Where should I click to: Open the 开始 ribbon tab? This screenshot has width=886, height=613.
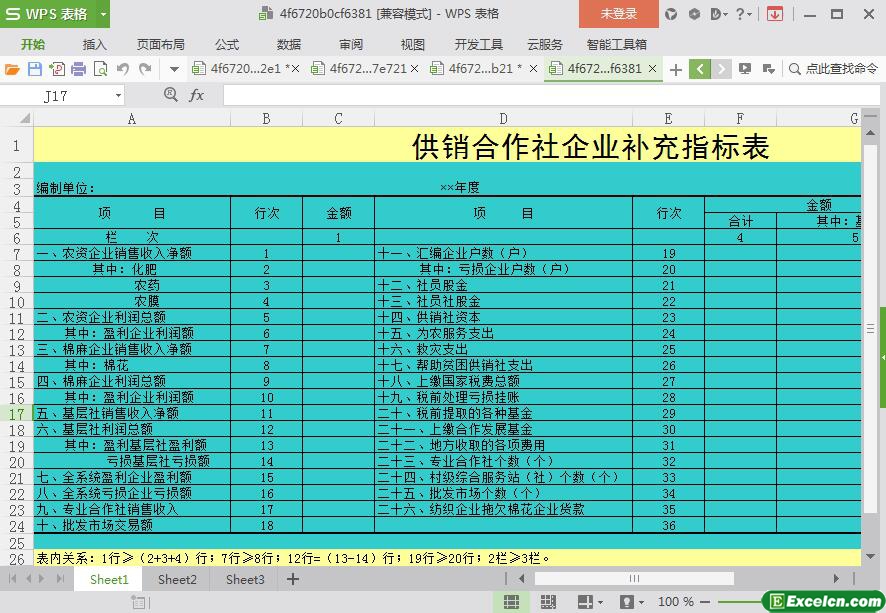(33, 45)
